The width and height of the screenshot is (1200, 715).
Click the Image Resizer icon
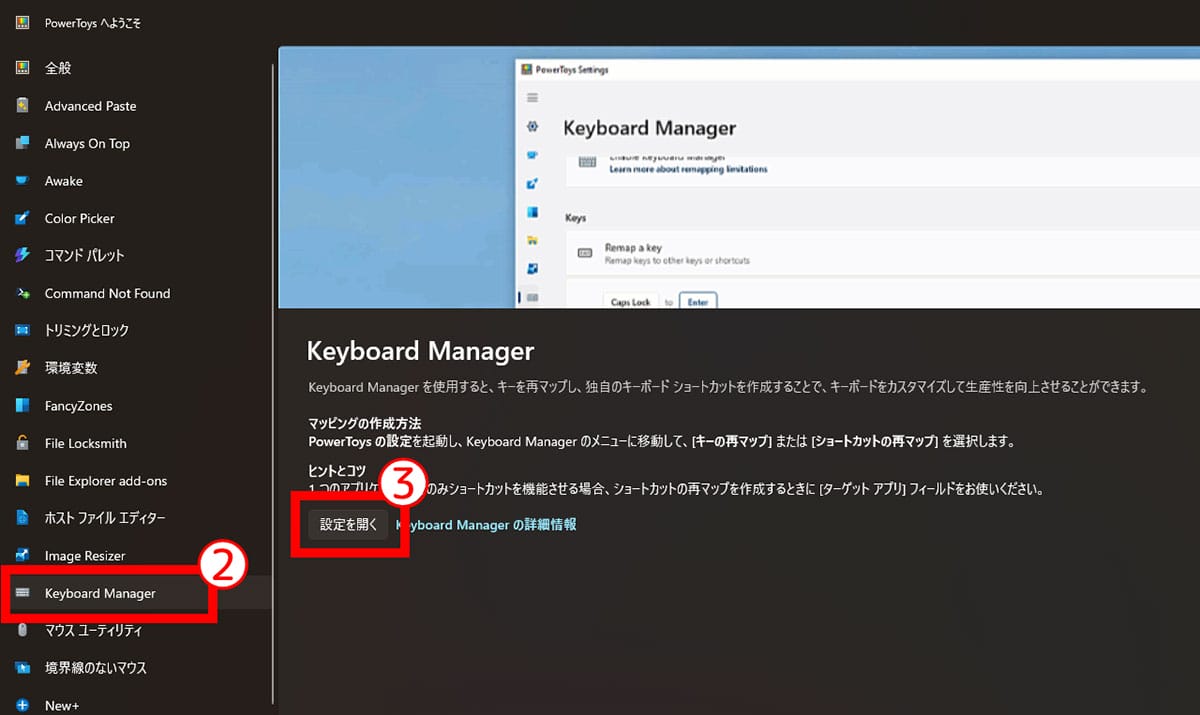point(23,556)
